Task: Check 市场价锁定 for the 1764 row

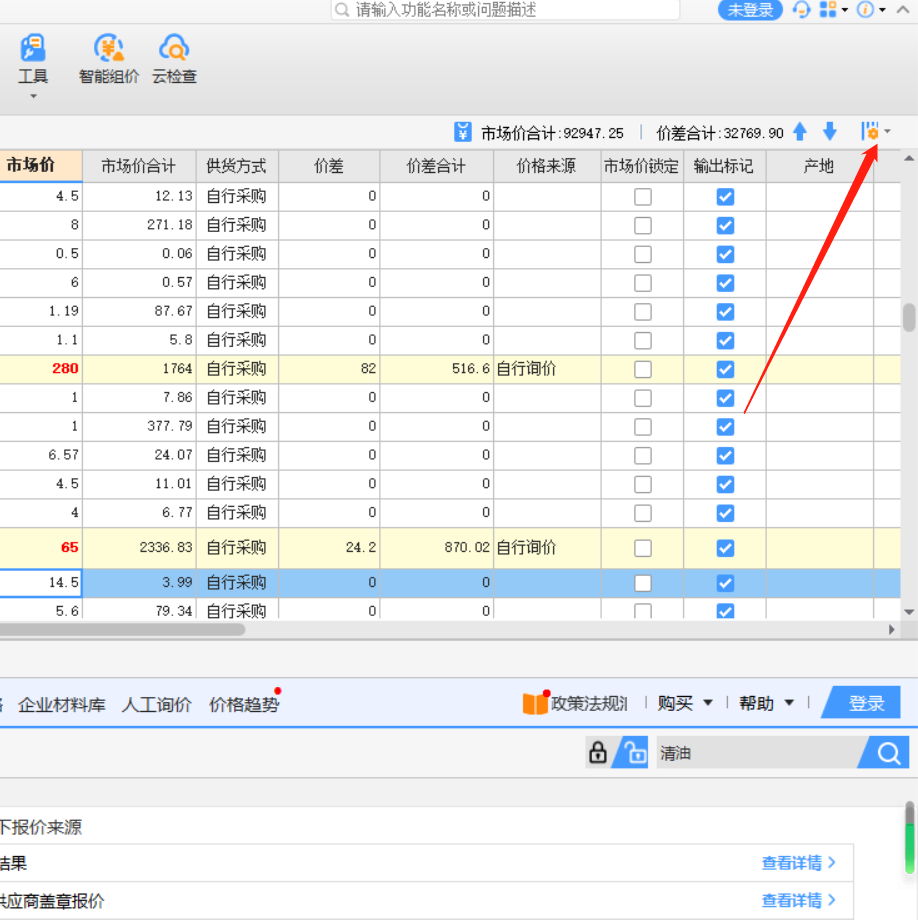Action: pos(643,369)
